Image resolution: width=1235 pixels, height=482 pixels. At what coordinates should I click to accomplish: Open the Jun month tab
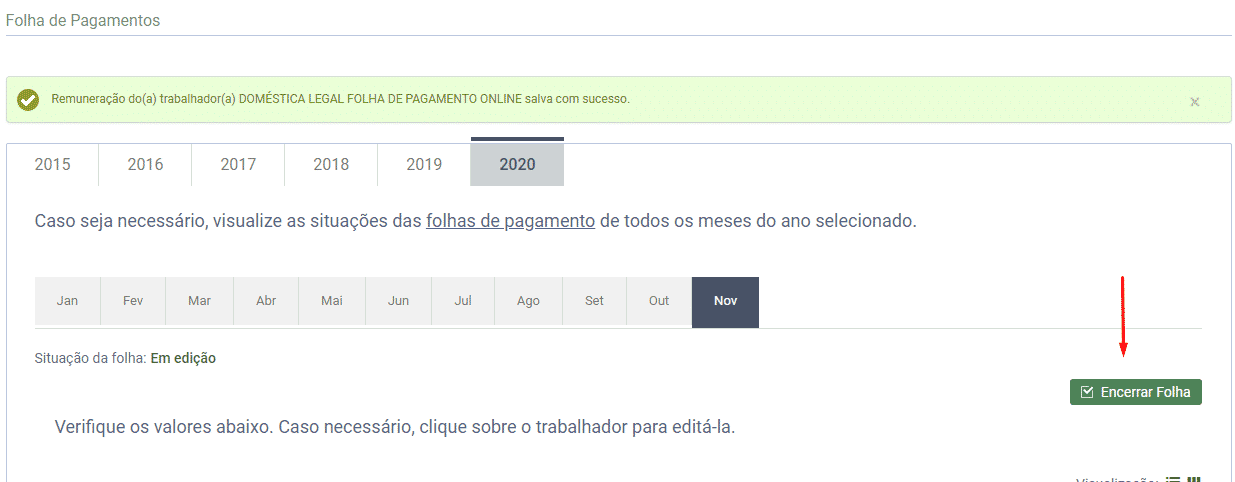tap(398, 301)
